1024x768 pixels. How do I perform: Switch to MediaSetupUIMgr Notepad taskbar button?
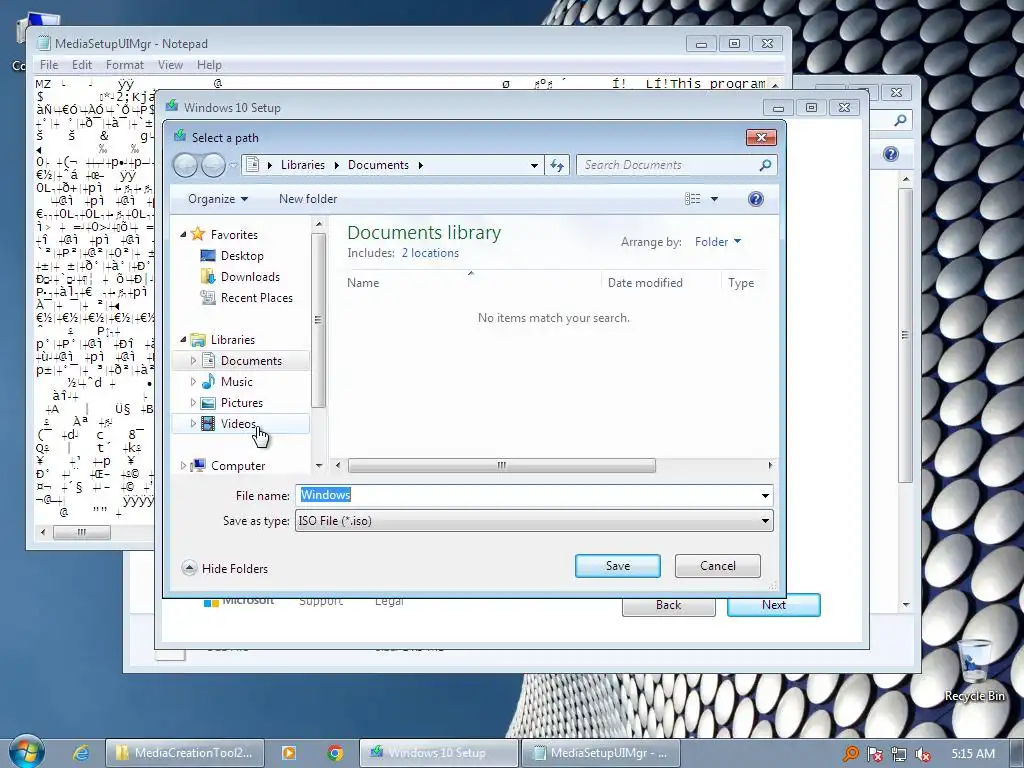pyautogui.click(x=600, y=753)
